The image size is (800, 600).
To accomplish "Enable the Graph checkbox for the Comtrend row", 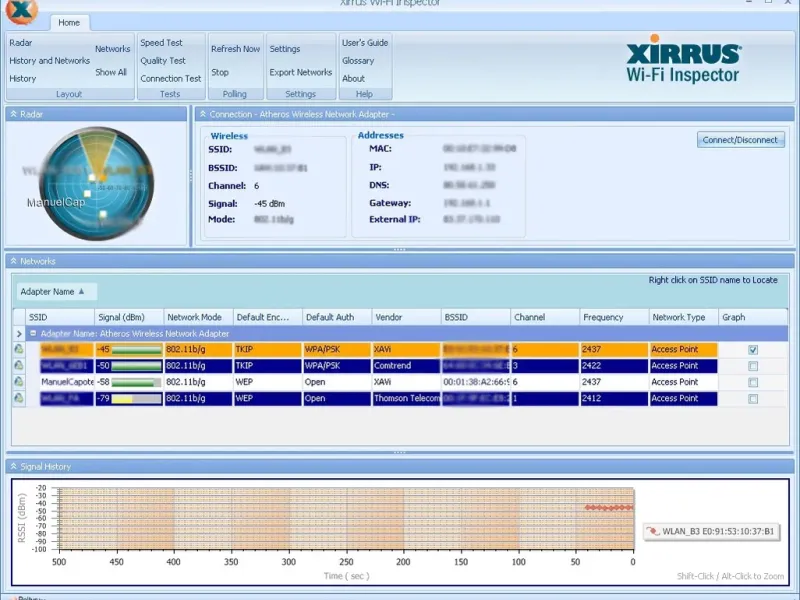I will [753, 366].
